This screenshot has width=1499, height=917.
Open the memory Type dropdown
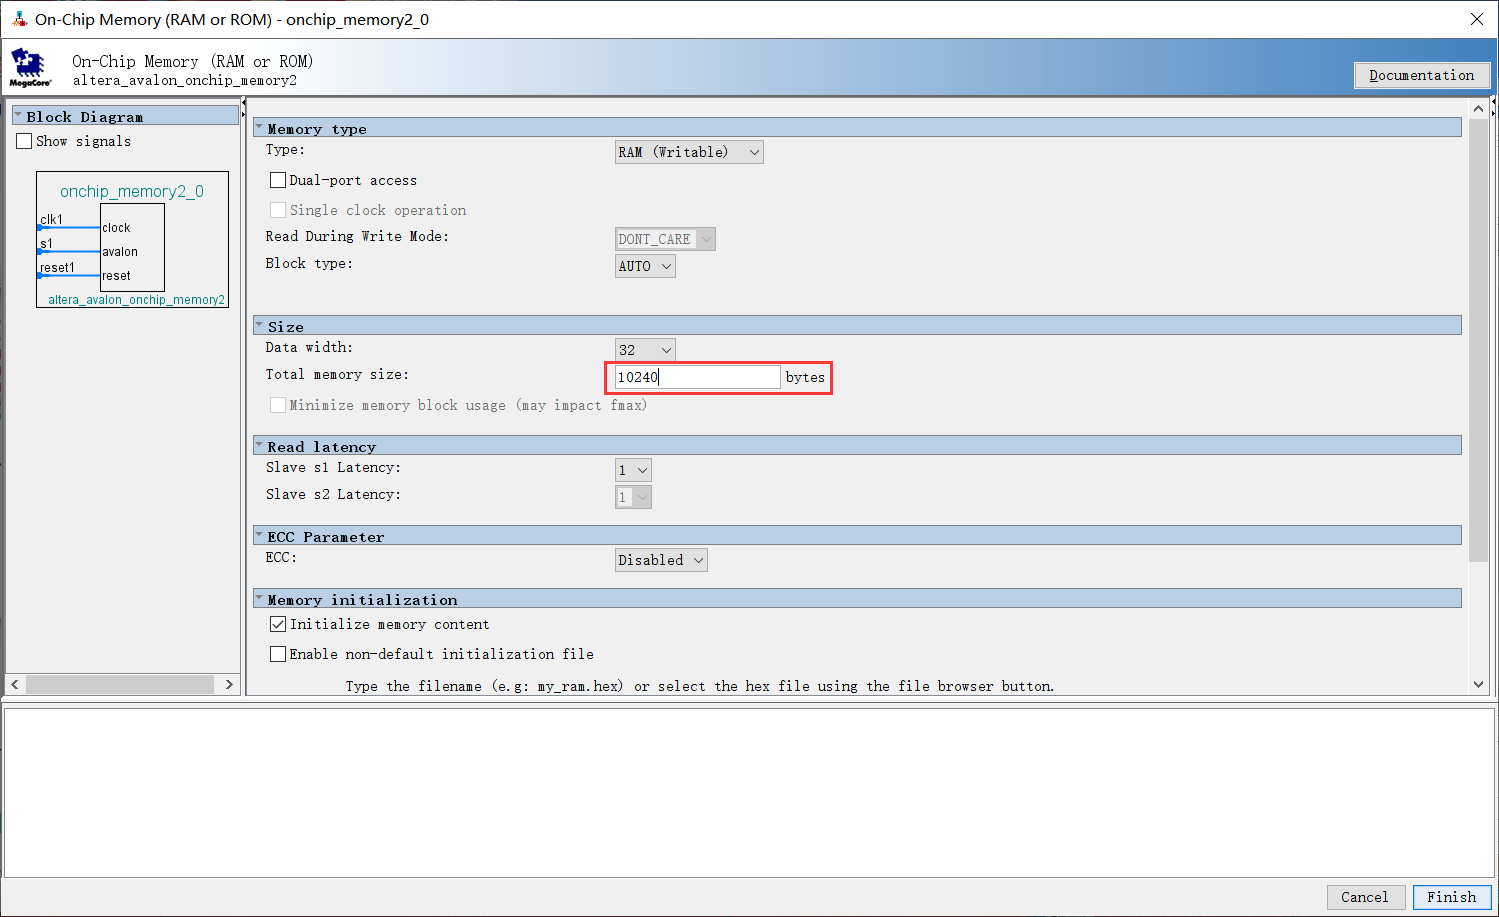coord(688,152)
